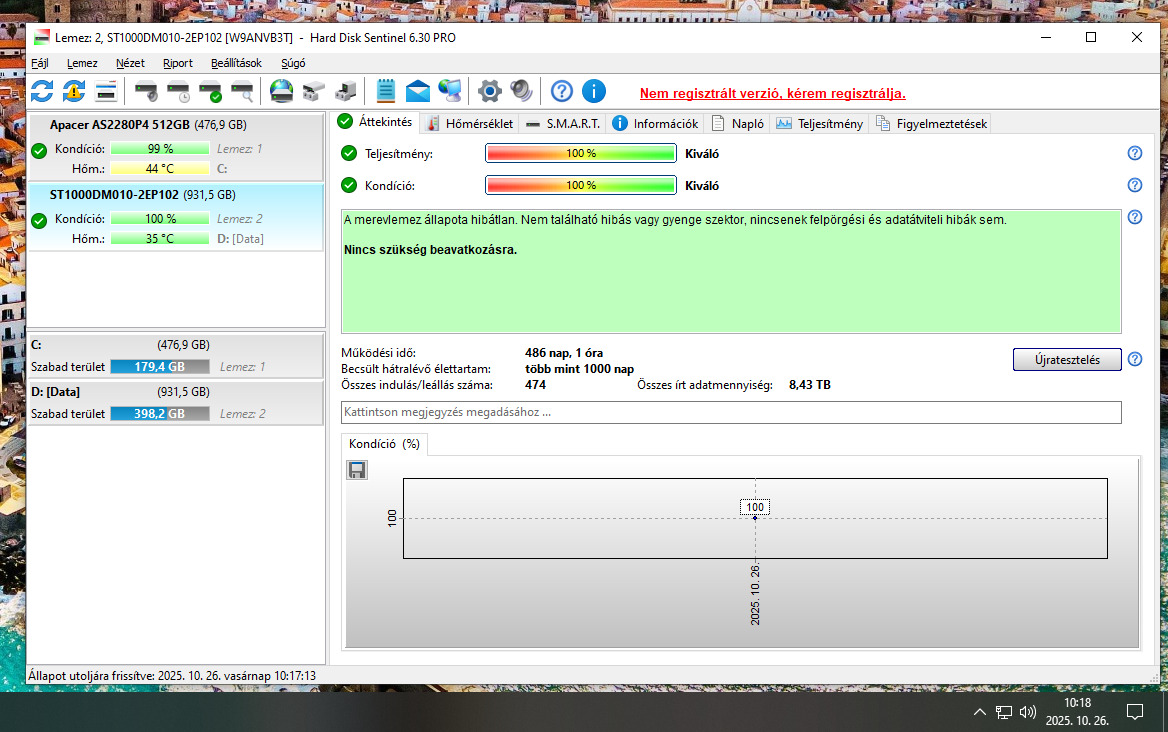Click help icon beside the green status text
Image resolution: width=1168 pixels, height=732 pixels.
click(1134, 217)
